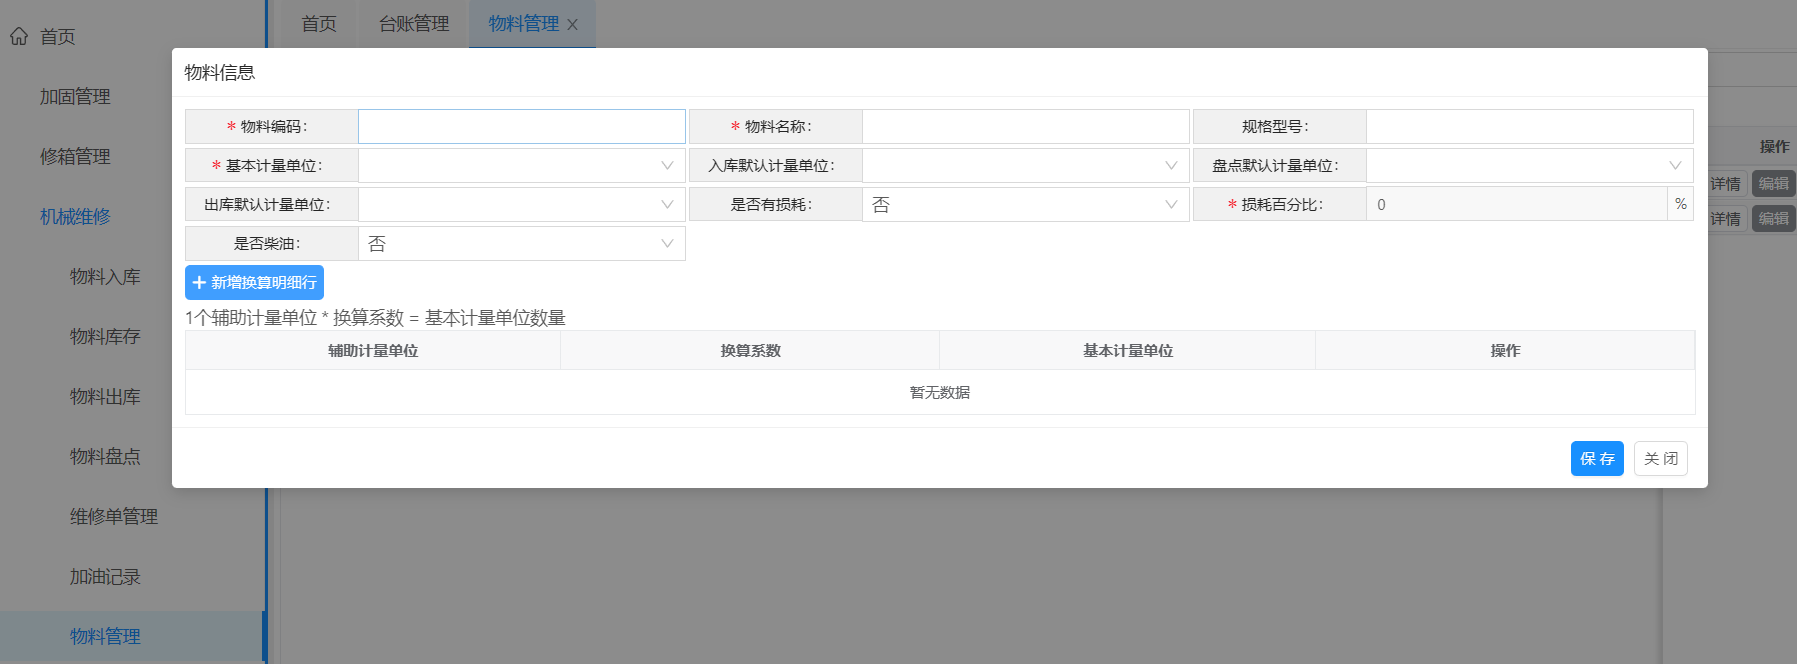Select 加油记录 in the side menu
Viewport: 1797px width, 664px height.
tap(105, 577)
